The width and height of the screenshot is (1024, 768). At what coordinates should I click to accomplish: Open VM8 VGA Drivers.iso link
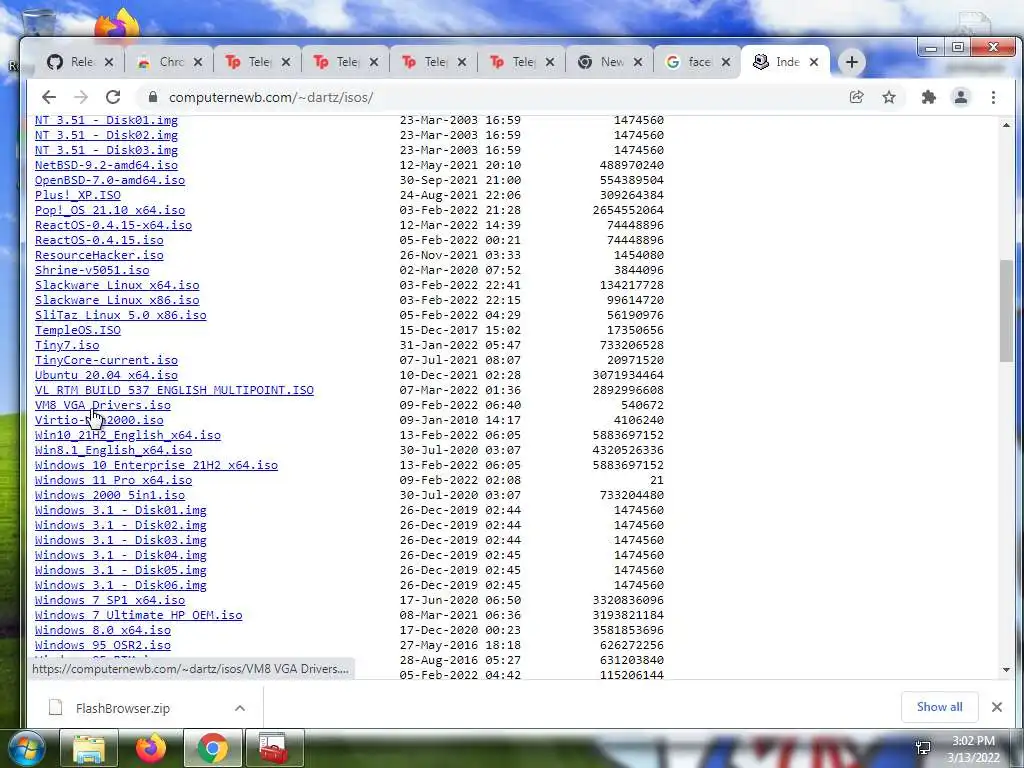[x=103, y=405]
